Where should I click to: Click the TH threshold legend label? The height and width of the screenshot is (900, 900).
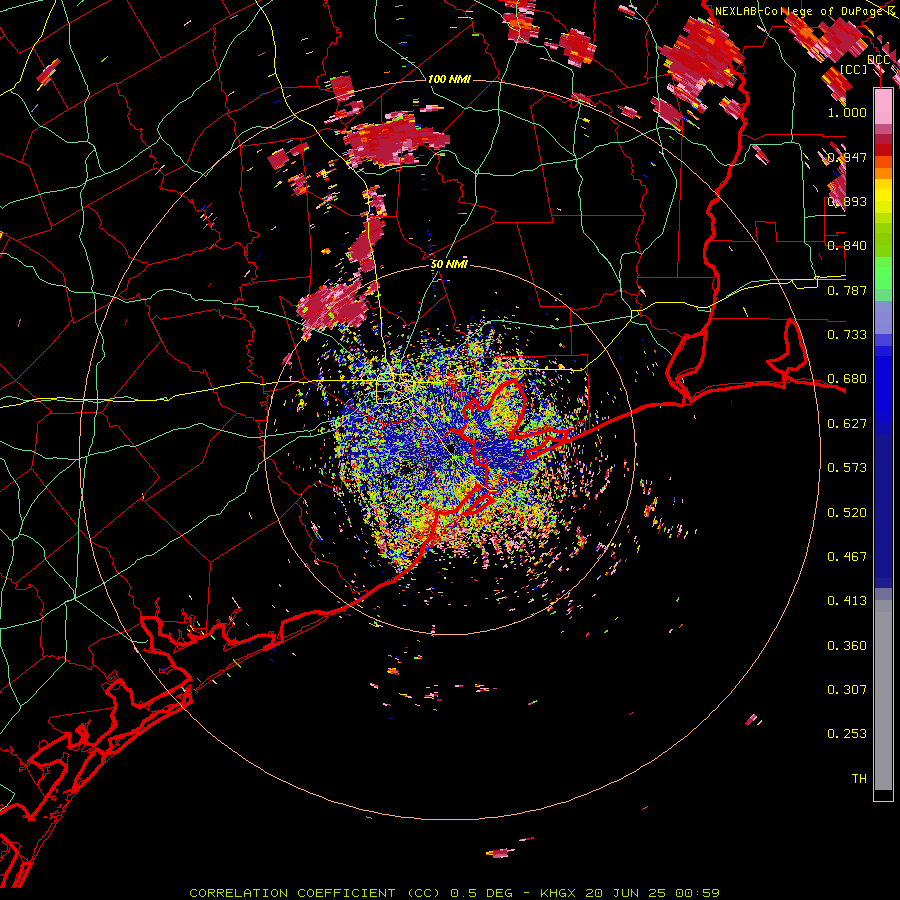pos(859,778)
